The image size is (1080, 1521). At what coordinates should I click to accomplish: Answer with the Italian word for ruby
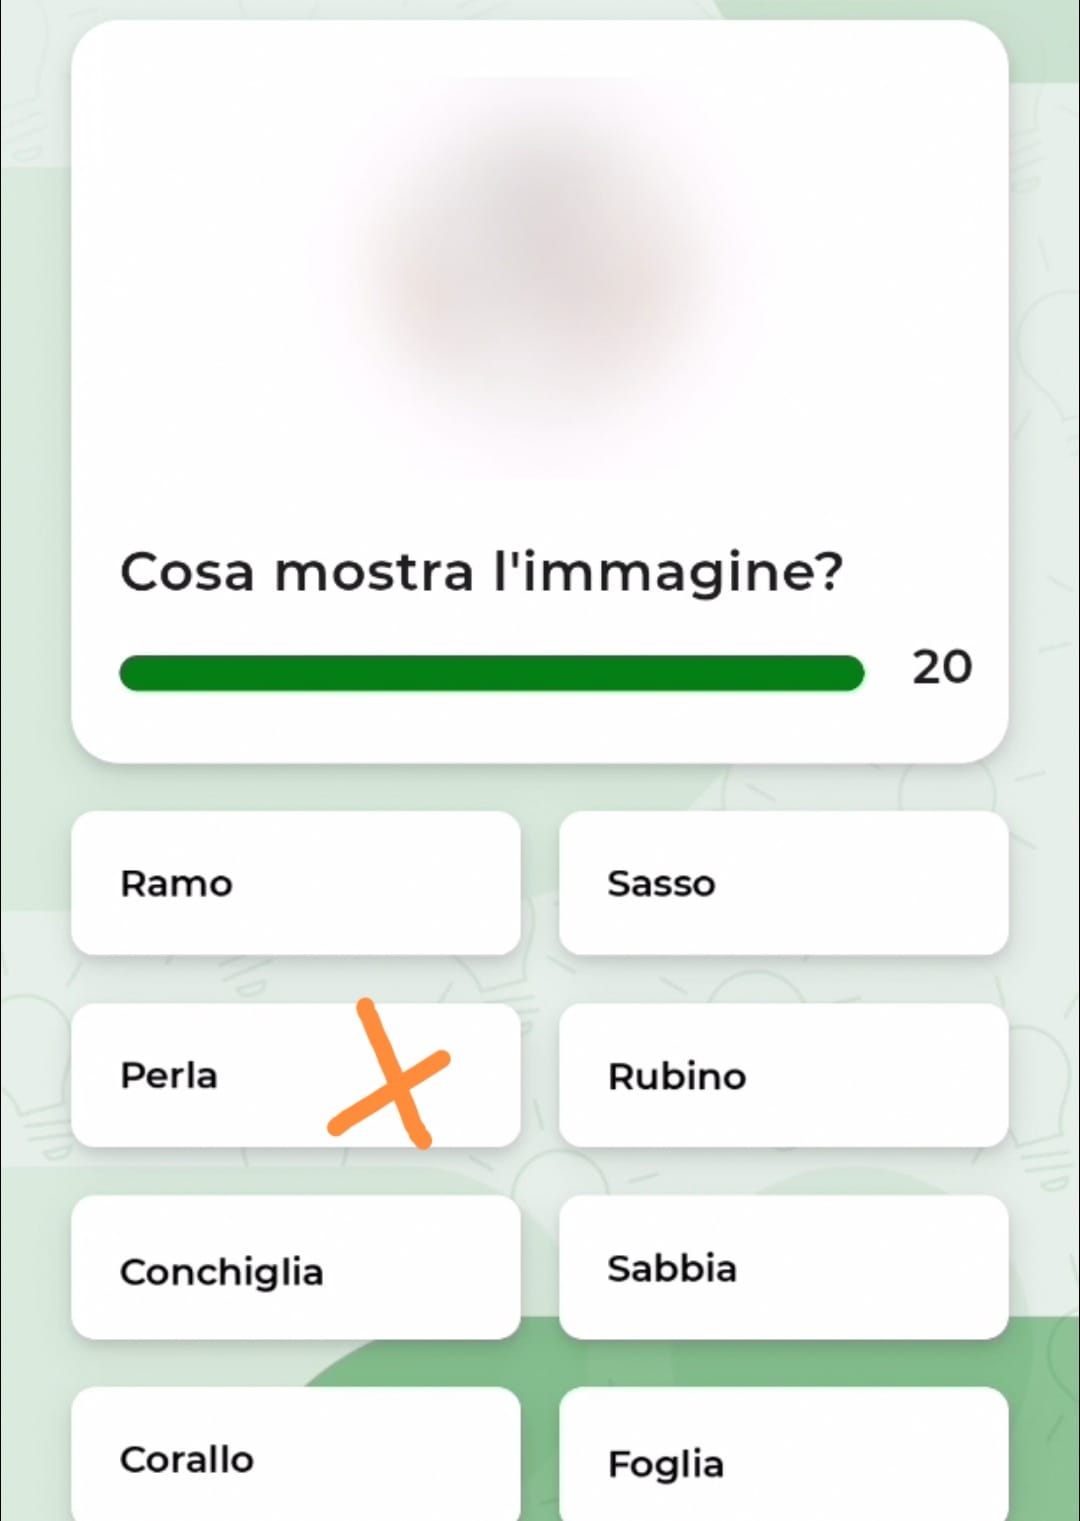pyautogui.click(x=783, y=1075)
